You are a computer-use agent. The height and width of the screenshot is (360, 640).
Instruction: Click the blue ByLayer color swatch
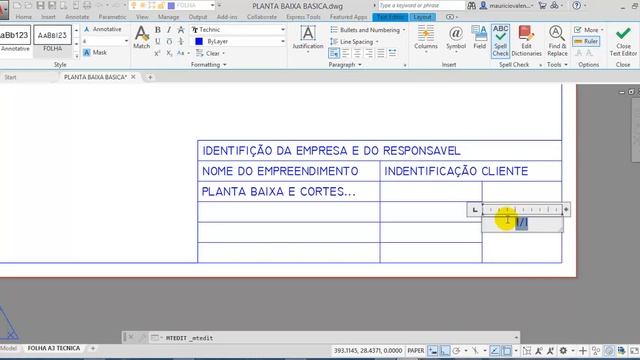[199, 41]
